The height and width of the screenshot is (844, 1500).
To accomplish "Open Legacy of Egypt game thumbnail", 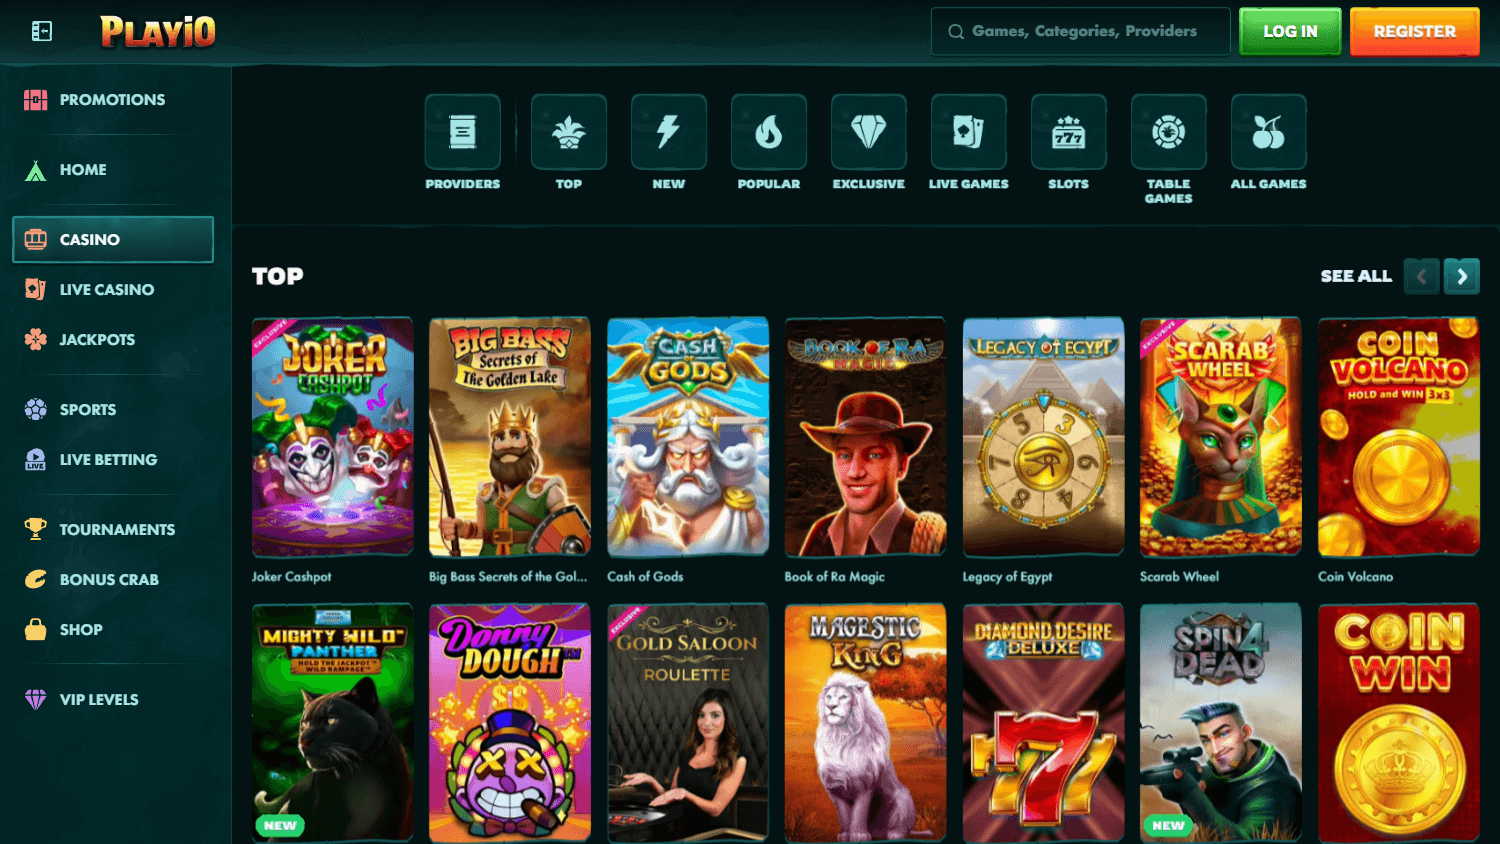I will point(1043,437).
